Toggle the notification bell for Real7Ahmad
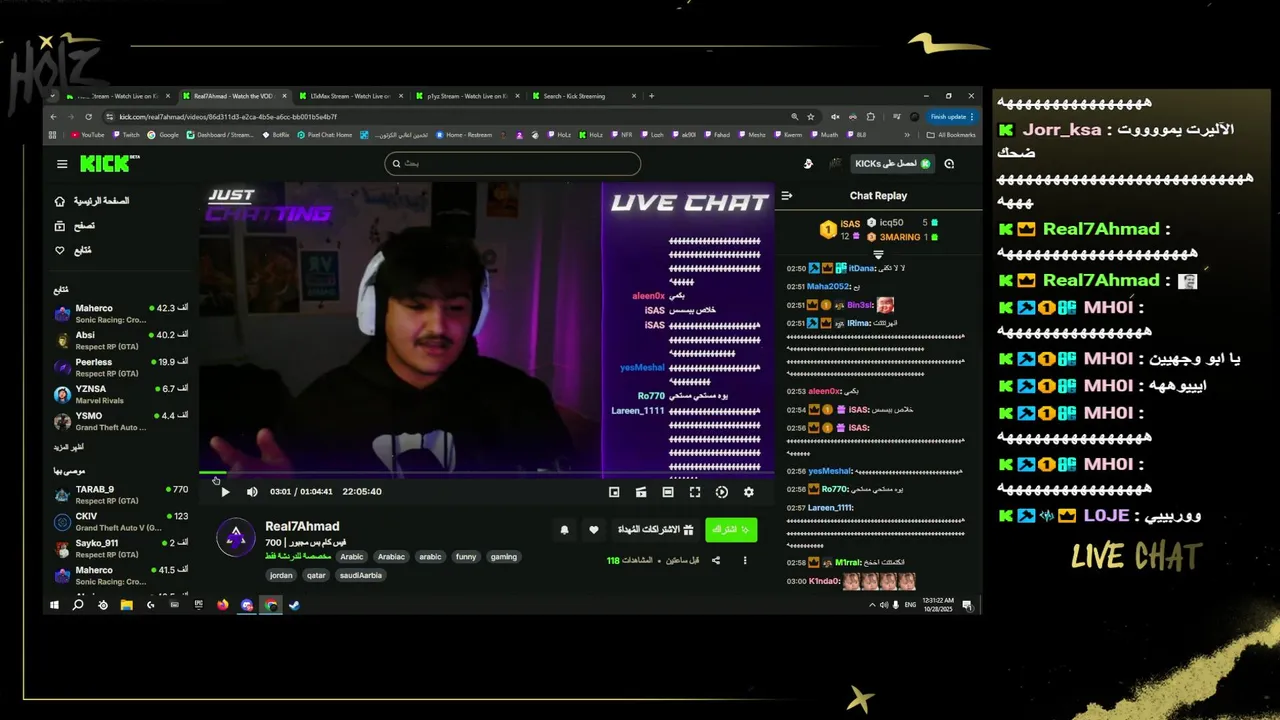 click(564, 530)
